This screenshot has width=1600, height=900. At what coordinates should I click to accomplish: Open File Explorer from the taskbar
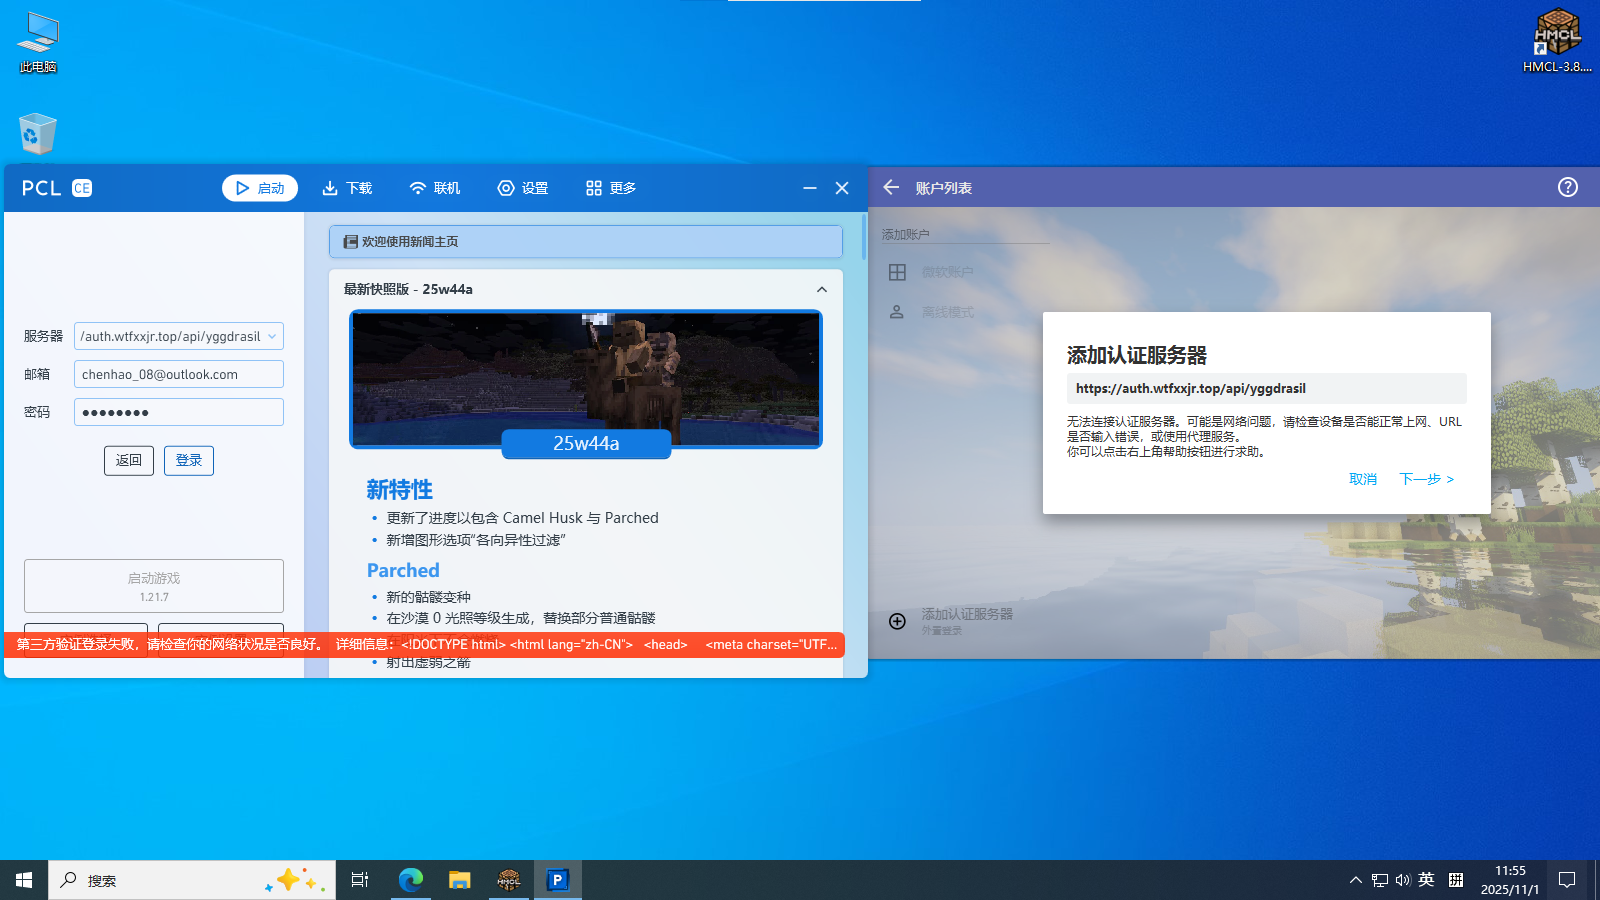click(459, 880)
